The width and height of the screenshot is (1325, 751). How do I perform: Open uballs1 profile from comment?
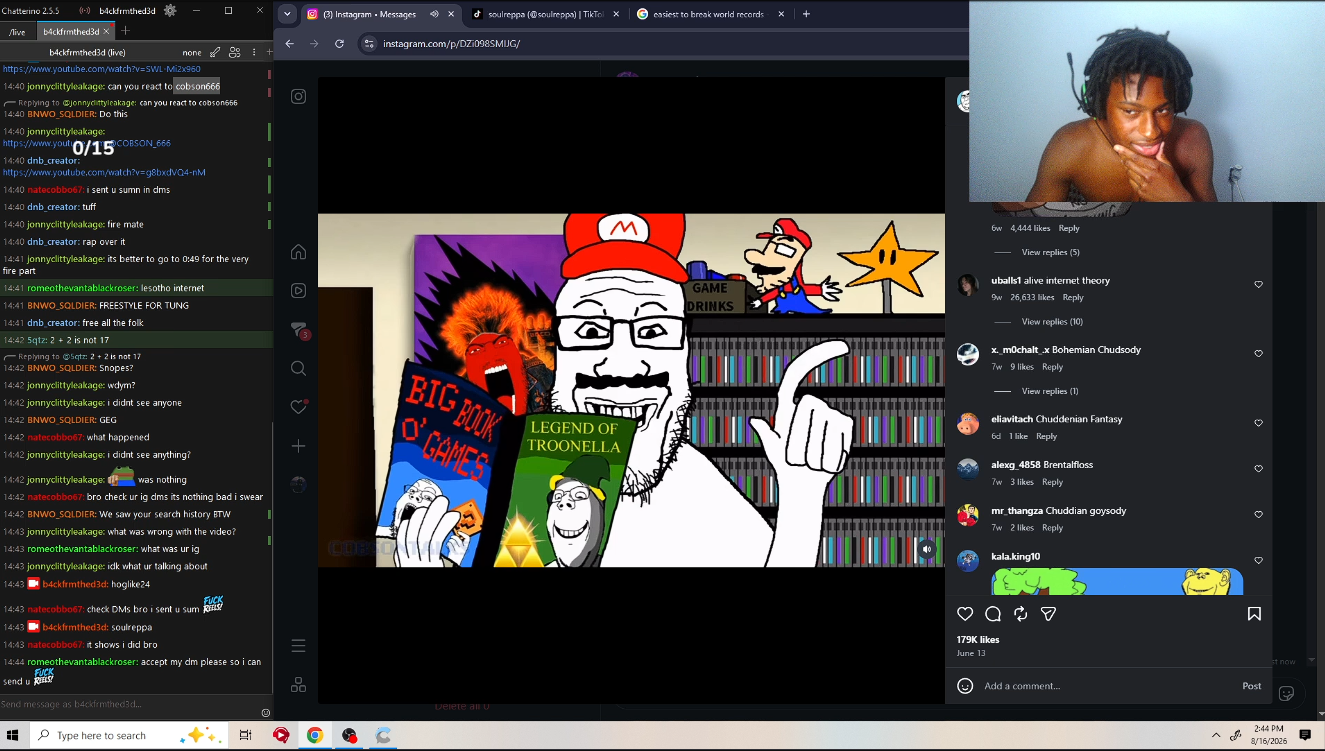[x=1006, y=281]
